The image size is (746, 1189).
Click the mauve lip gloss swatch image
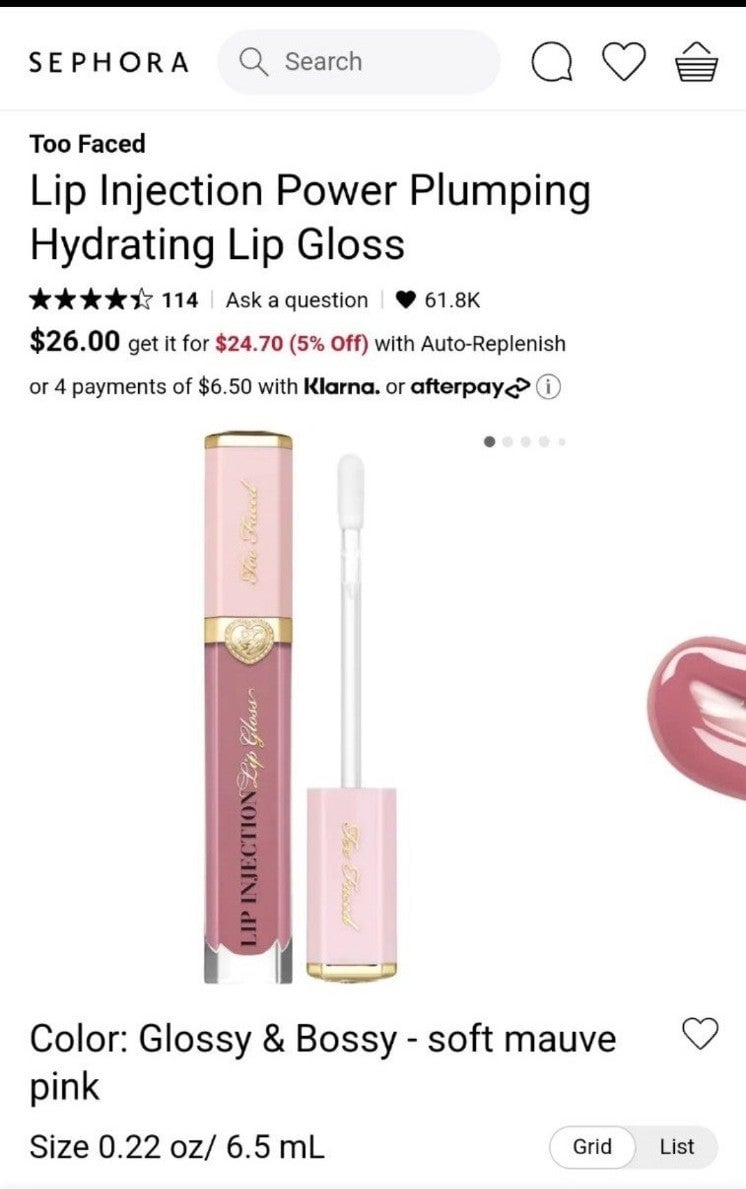click(697, 717)
